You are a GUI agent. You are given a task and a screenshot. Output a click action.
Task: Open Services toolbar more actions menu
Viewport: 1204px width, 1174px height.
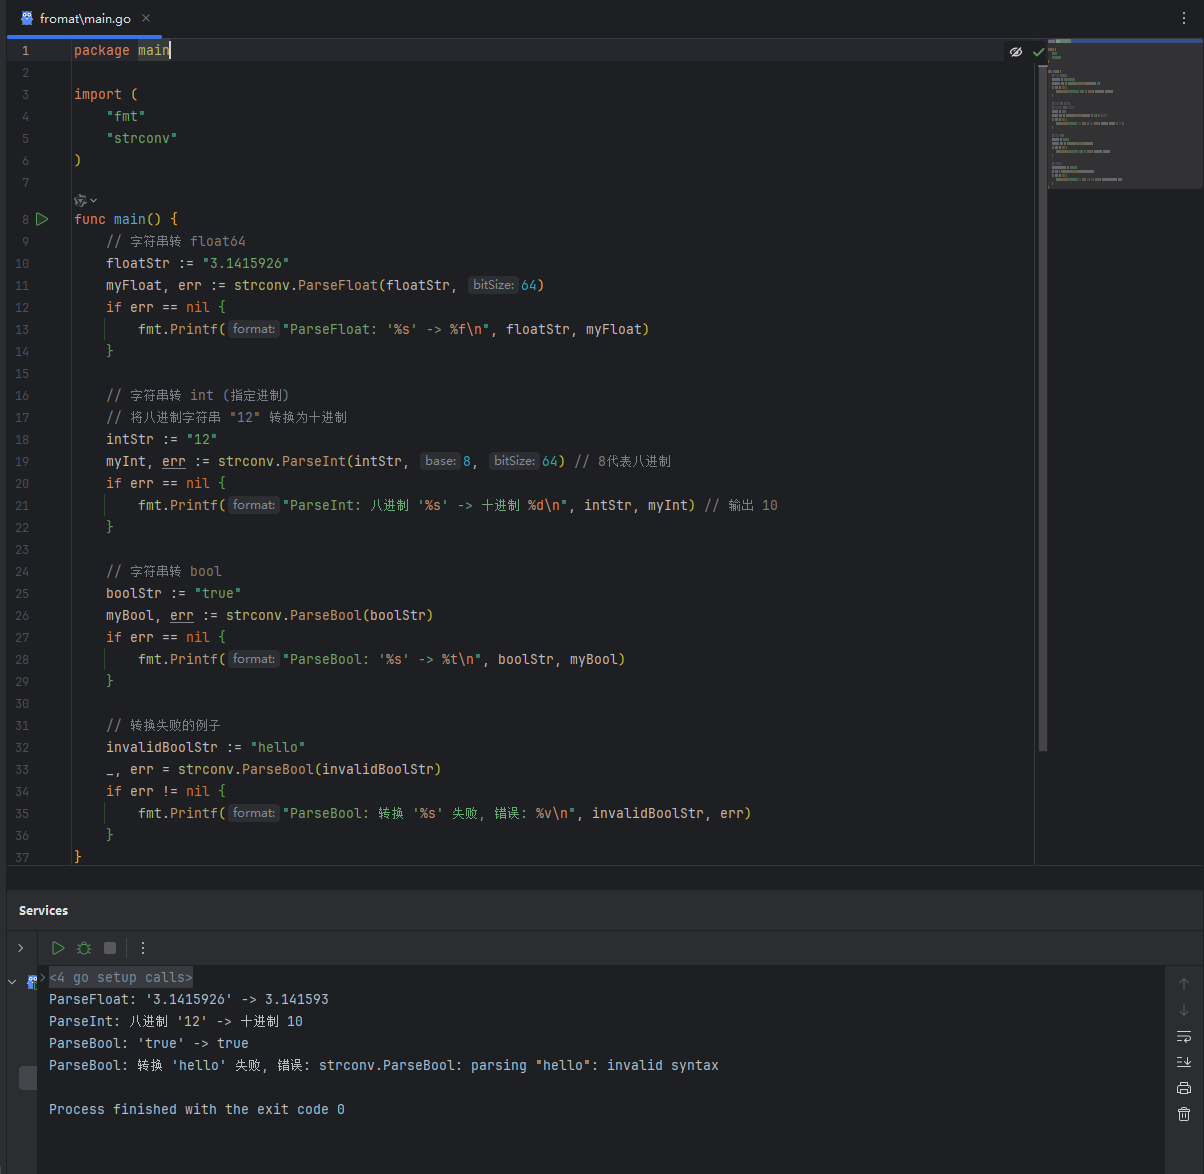143,948
